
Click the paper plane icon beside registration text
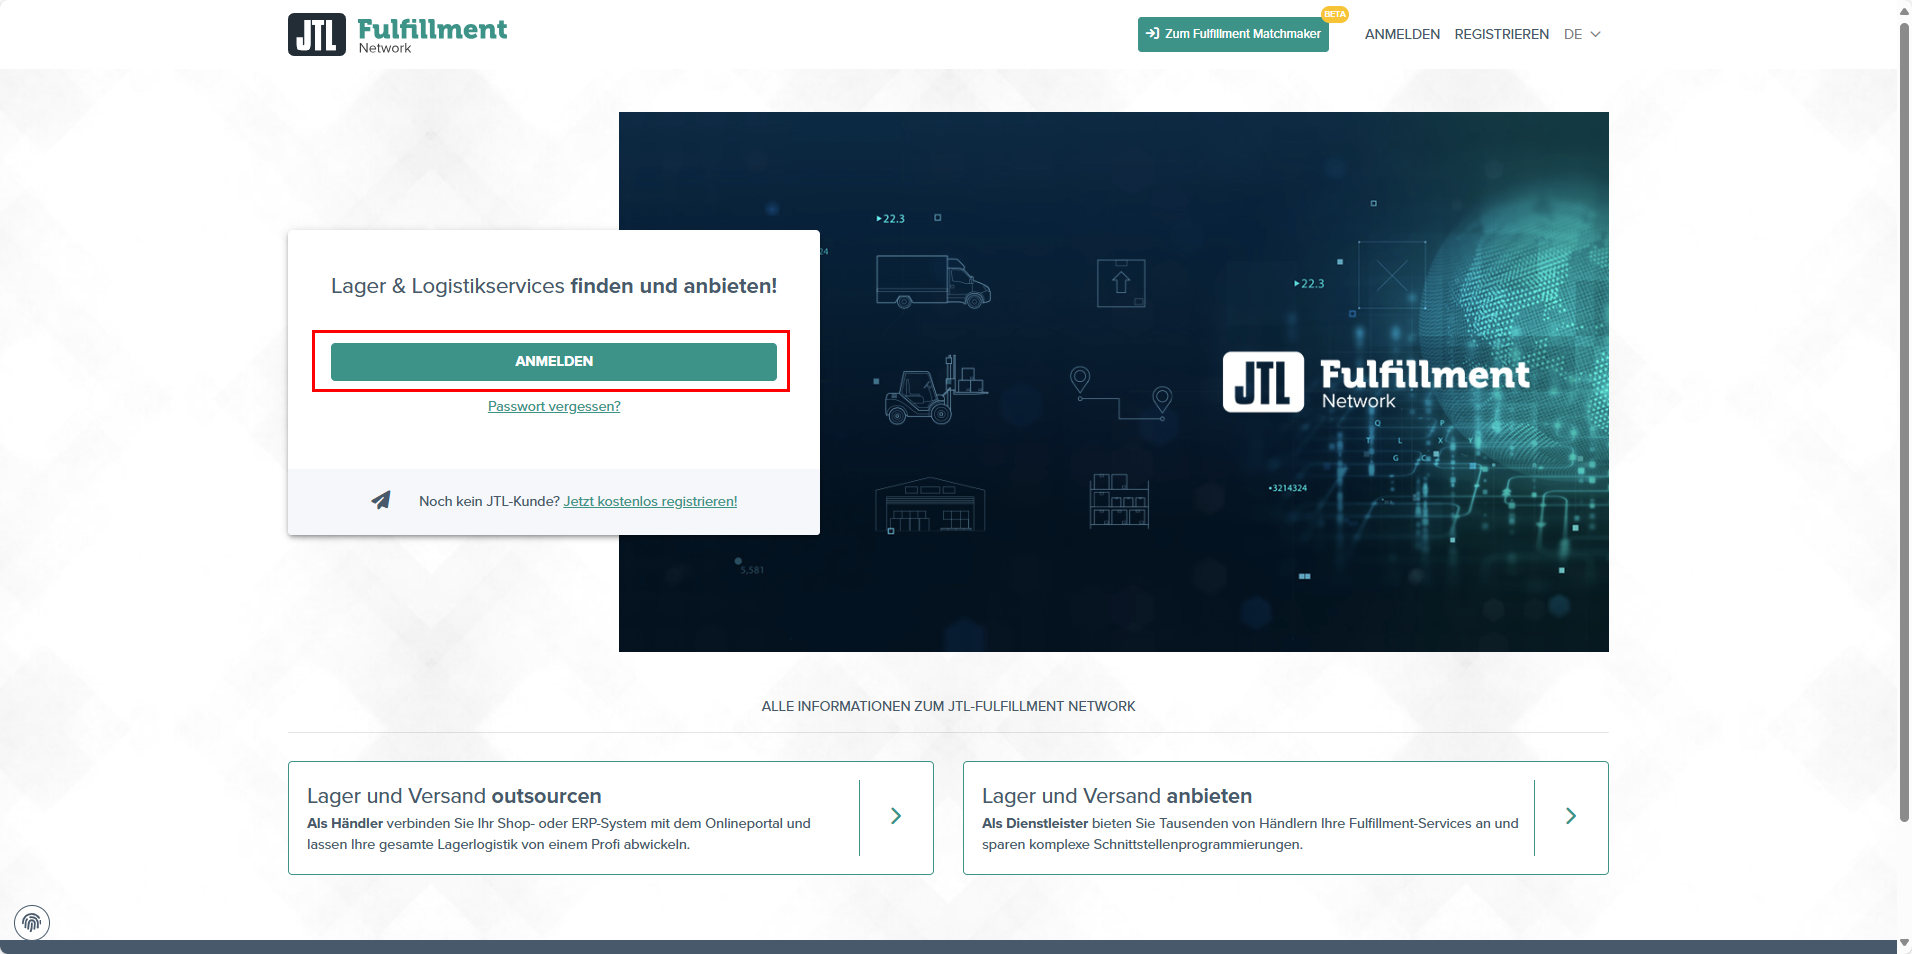point(381,500)
